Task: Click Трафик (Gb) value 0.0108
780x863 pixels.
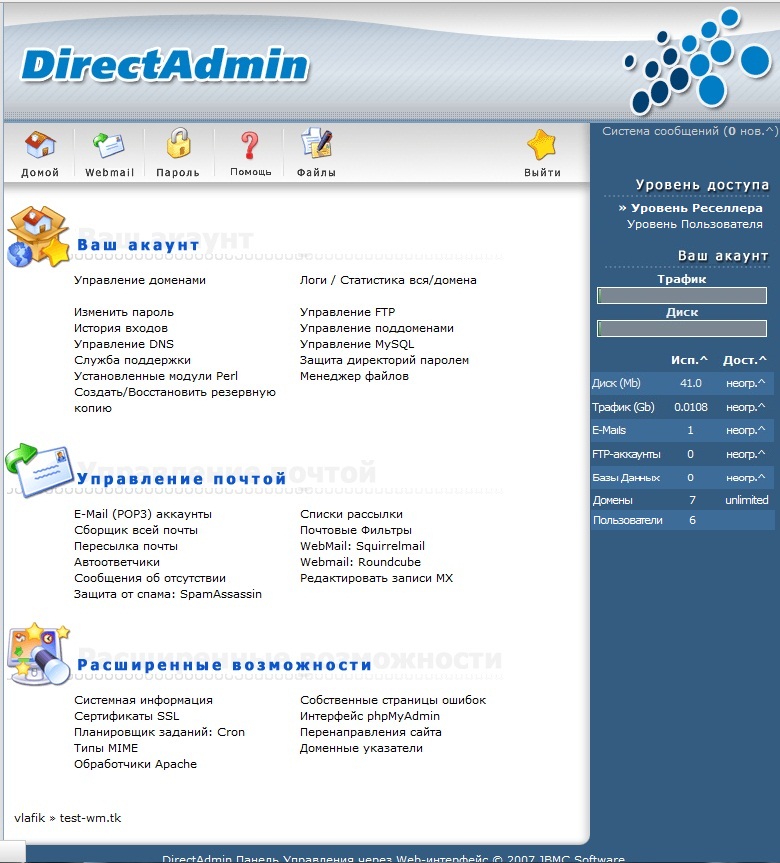Action: click(x=691, y=407)
